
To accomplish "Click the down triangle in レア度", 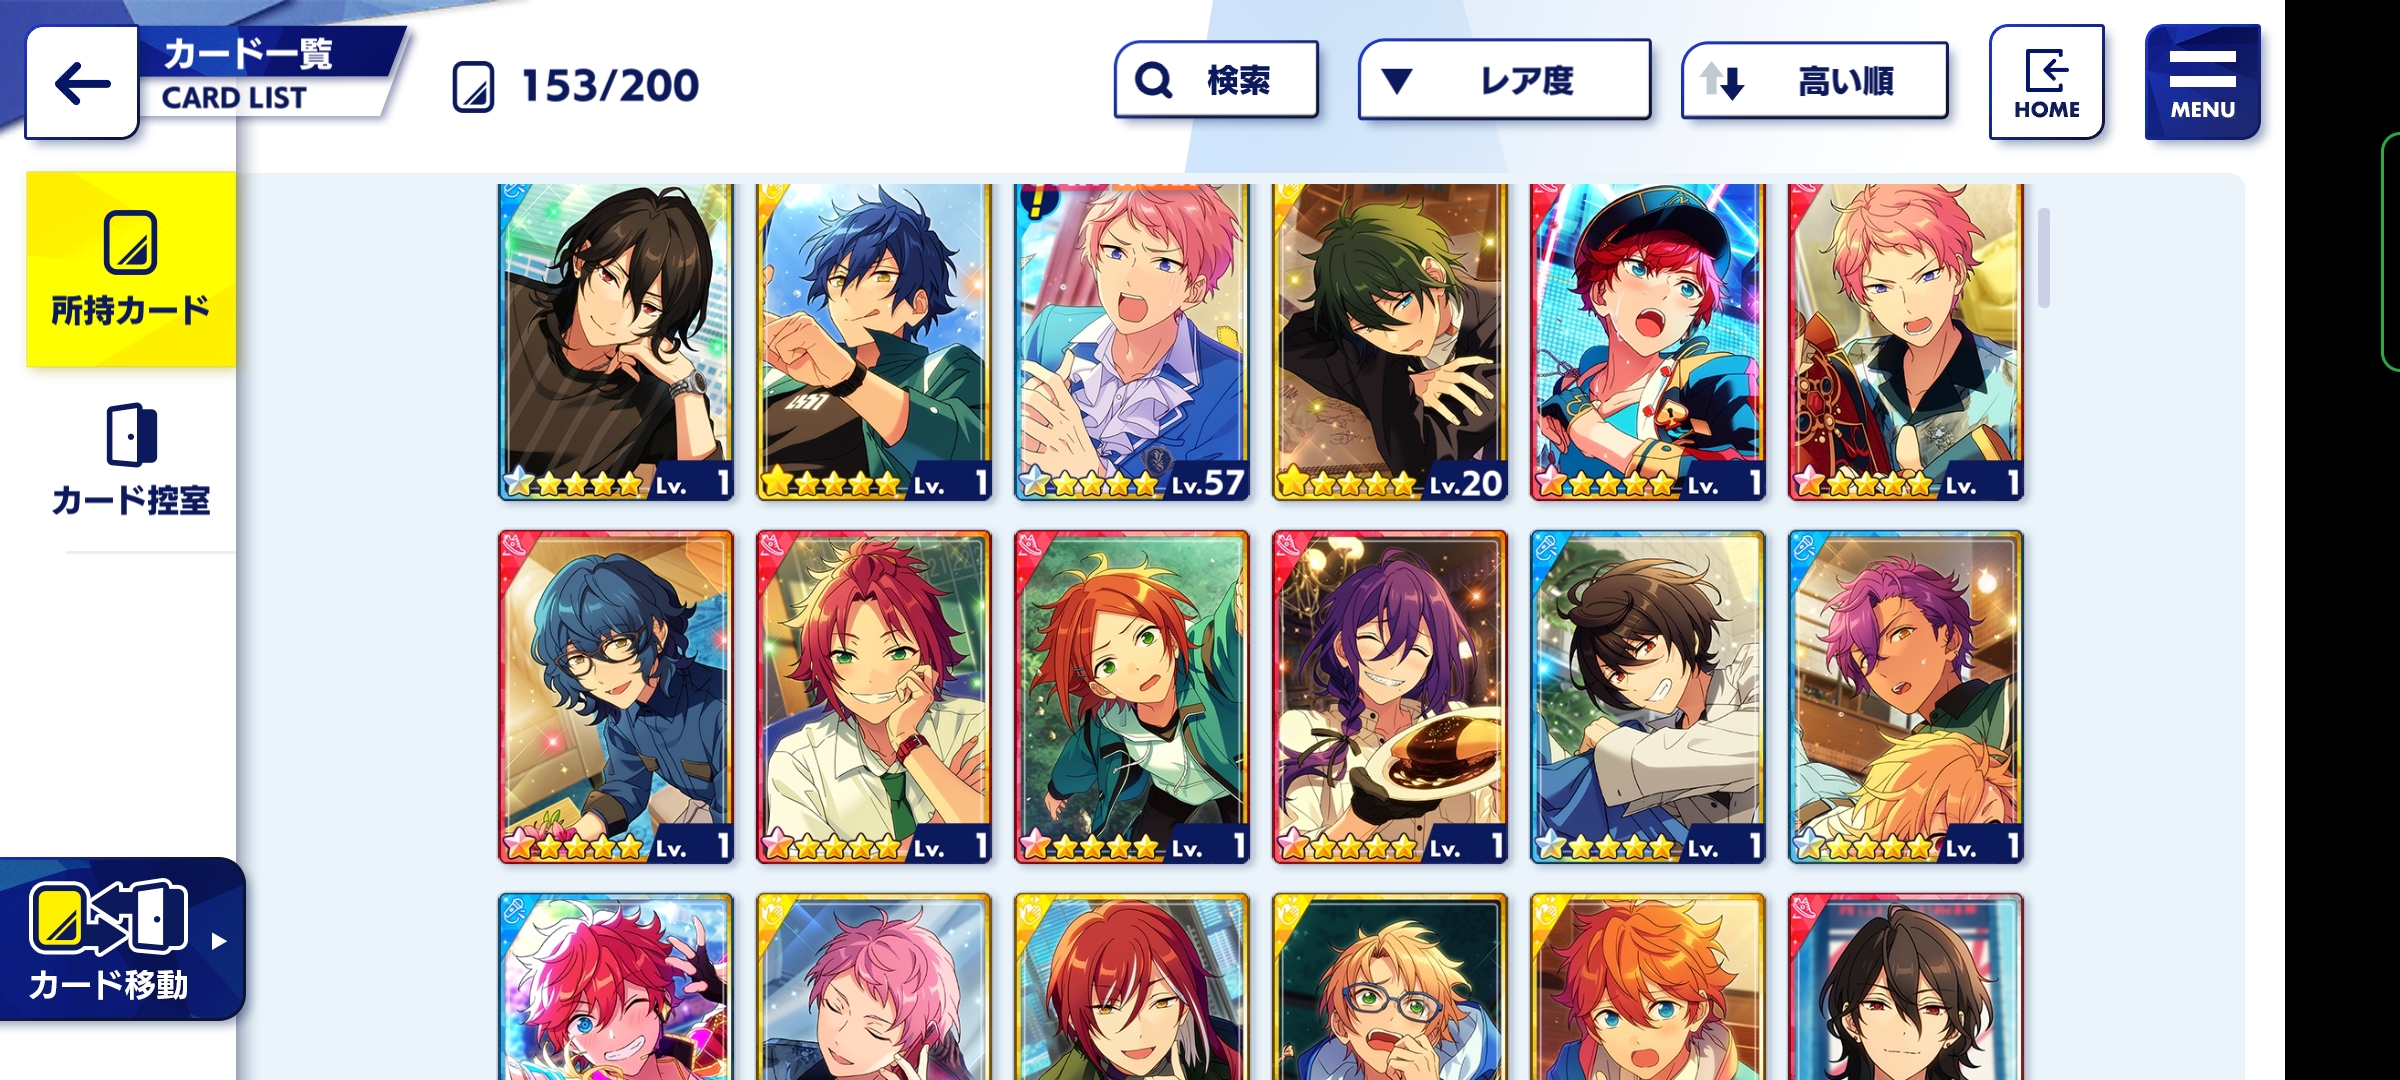I will [x=1396, y=81].
